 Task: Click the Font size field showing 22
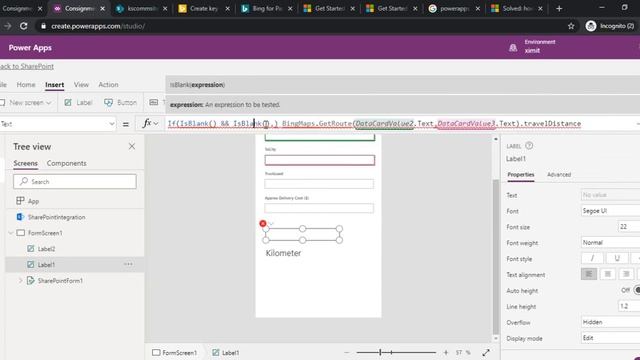pyautogui.click(x=629, y=227)
